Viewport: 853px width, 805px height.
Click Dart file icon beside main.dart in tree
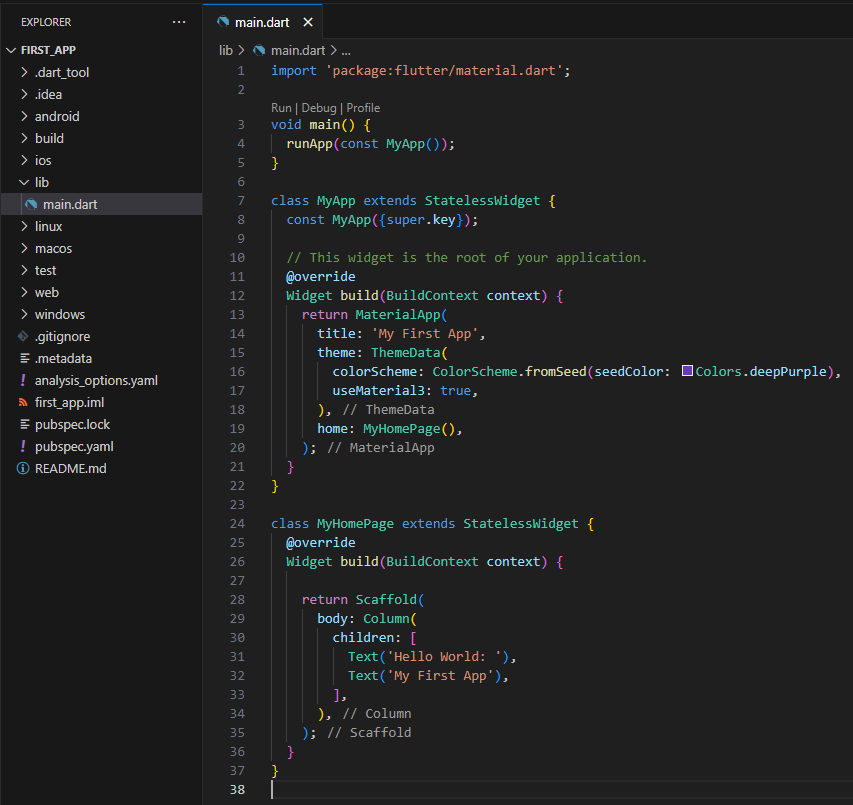click(x=32, y=205)
